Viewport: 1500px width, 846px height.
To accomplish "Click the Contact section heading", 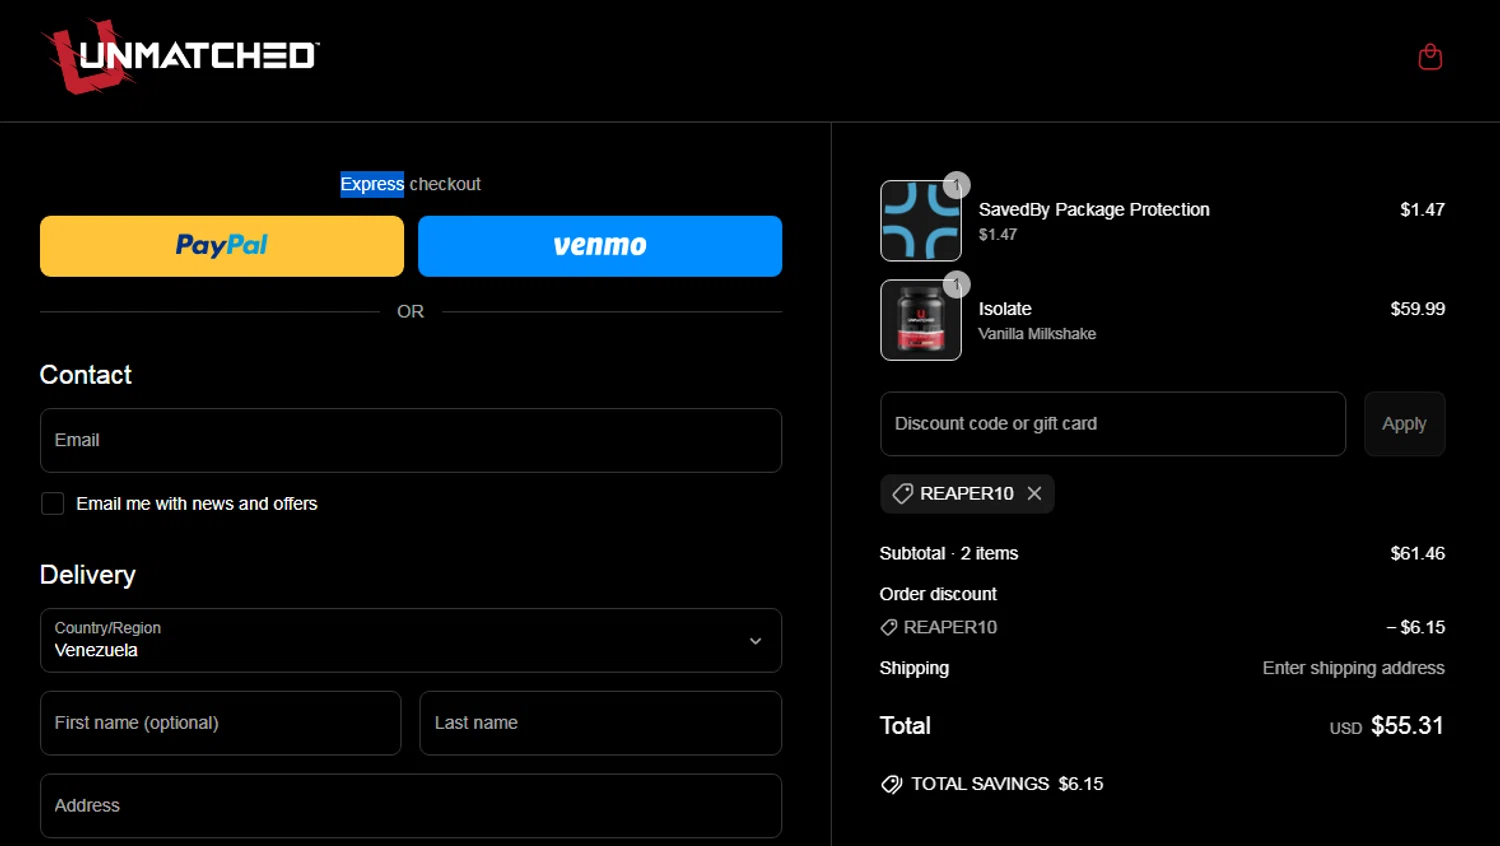I will pos(86,375).
